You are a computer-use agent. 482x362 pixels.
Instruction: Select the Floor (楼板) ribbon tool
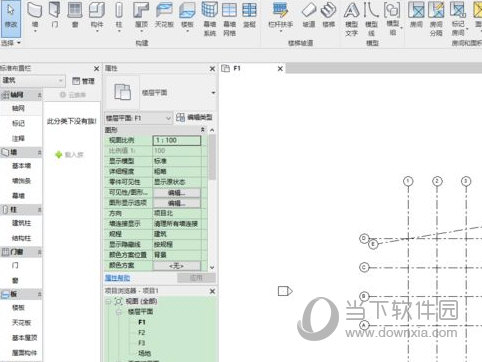point(187,16)
